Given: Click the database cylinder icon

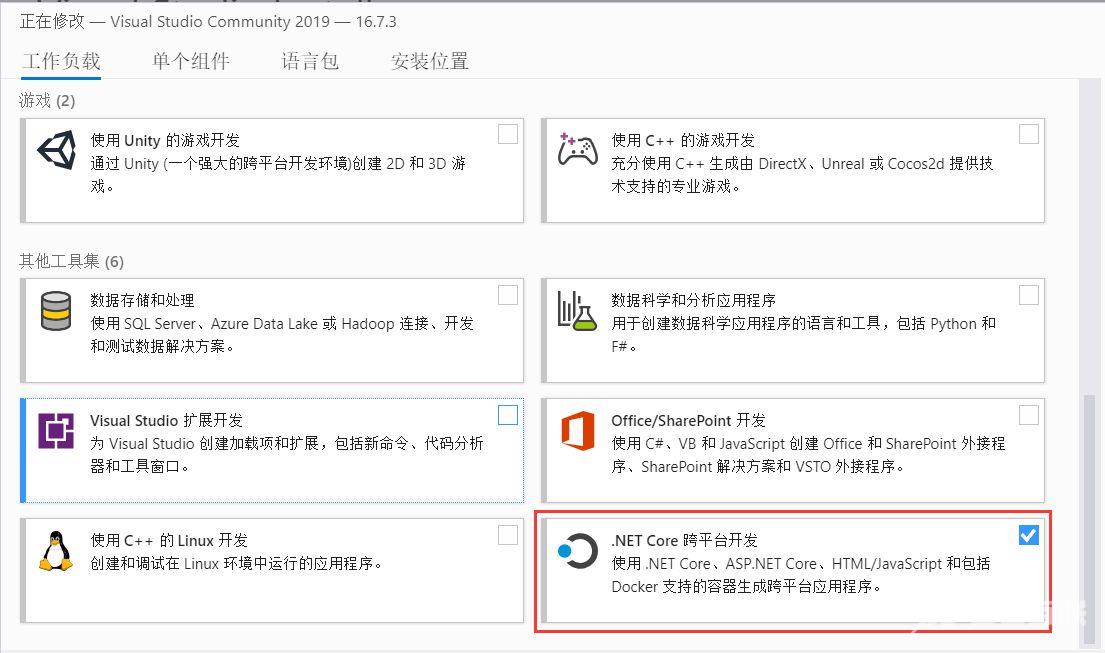Looking at the screenshot, I should coord(56,311).
